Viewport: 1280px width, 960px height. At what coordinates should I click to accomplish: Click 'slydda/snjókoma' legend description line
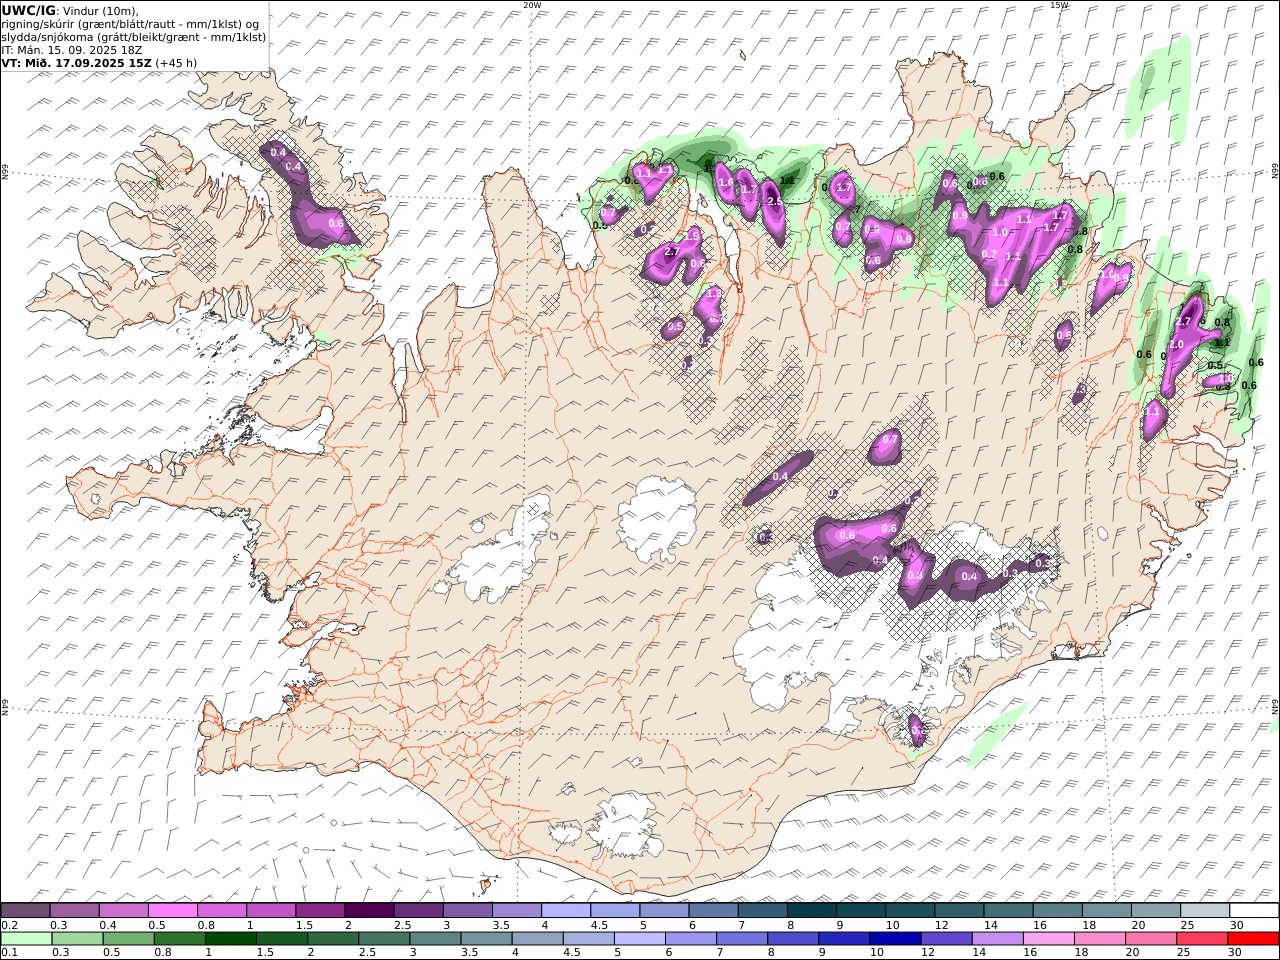134,36
